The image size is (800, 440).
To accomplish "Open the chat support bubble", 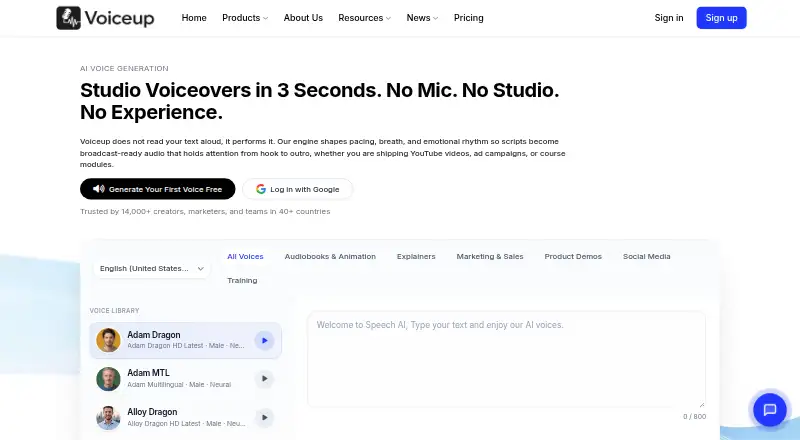I will pos(770,409).
